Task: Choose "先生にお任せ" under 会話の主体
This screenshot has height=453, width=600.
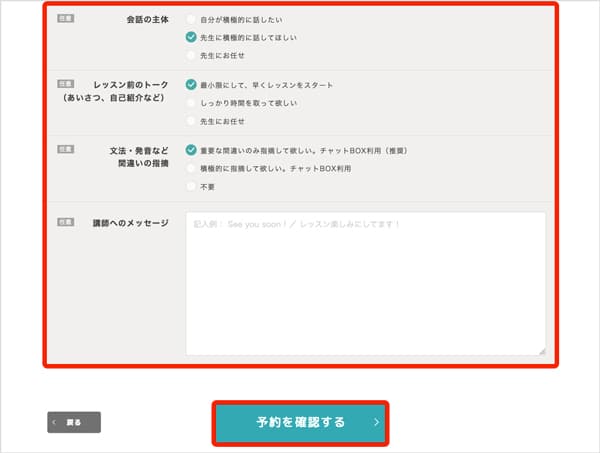Action: pos(191,54)
